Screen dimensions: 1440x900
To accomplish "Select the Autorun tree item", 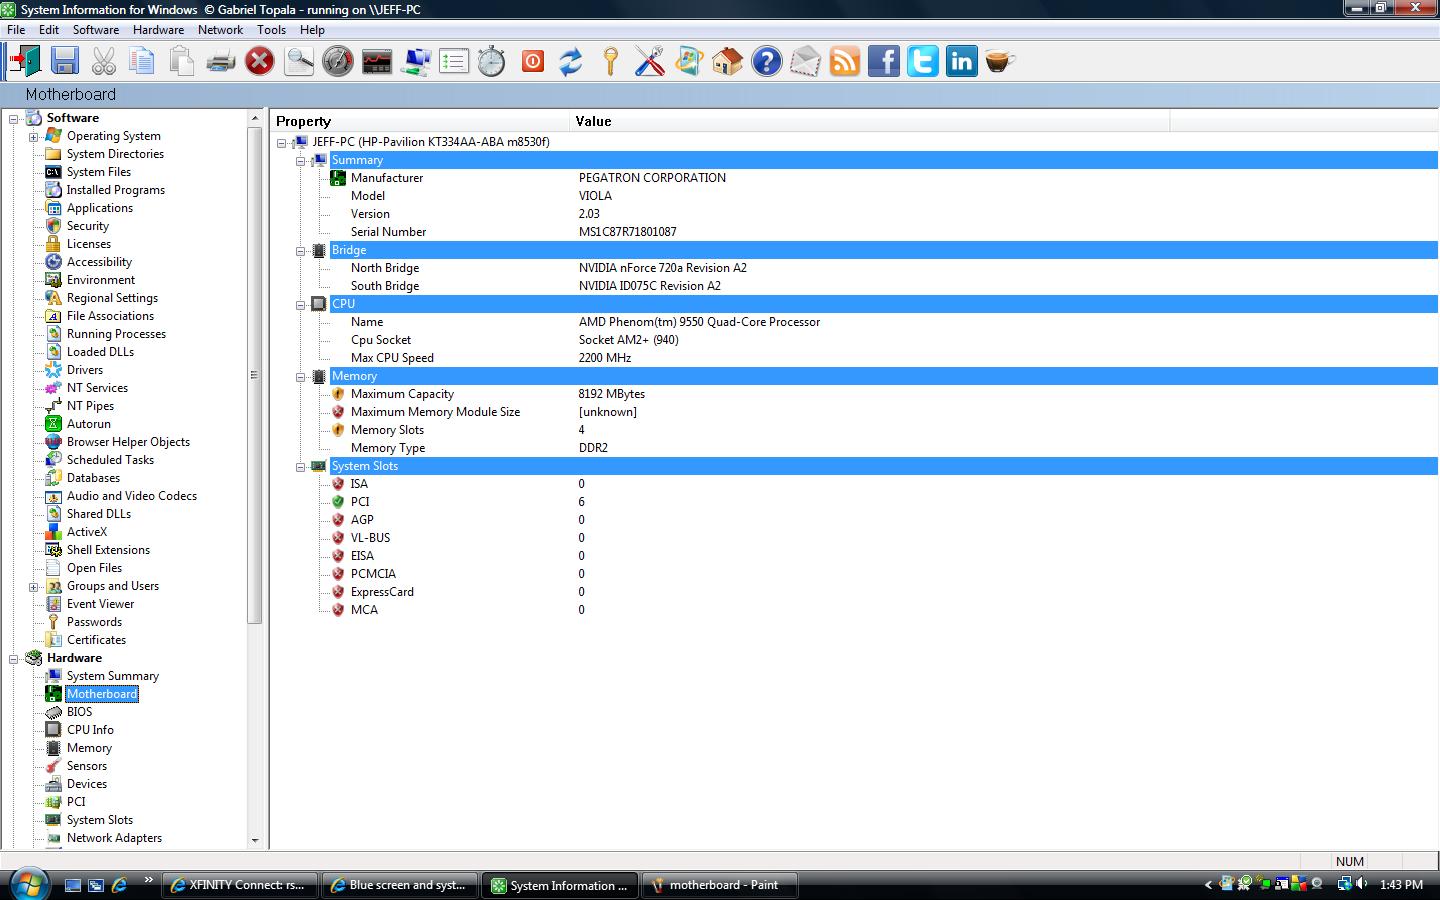I will (x=88, y=424).
